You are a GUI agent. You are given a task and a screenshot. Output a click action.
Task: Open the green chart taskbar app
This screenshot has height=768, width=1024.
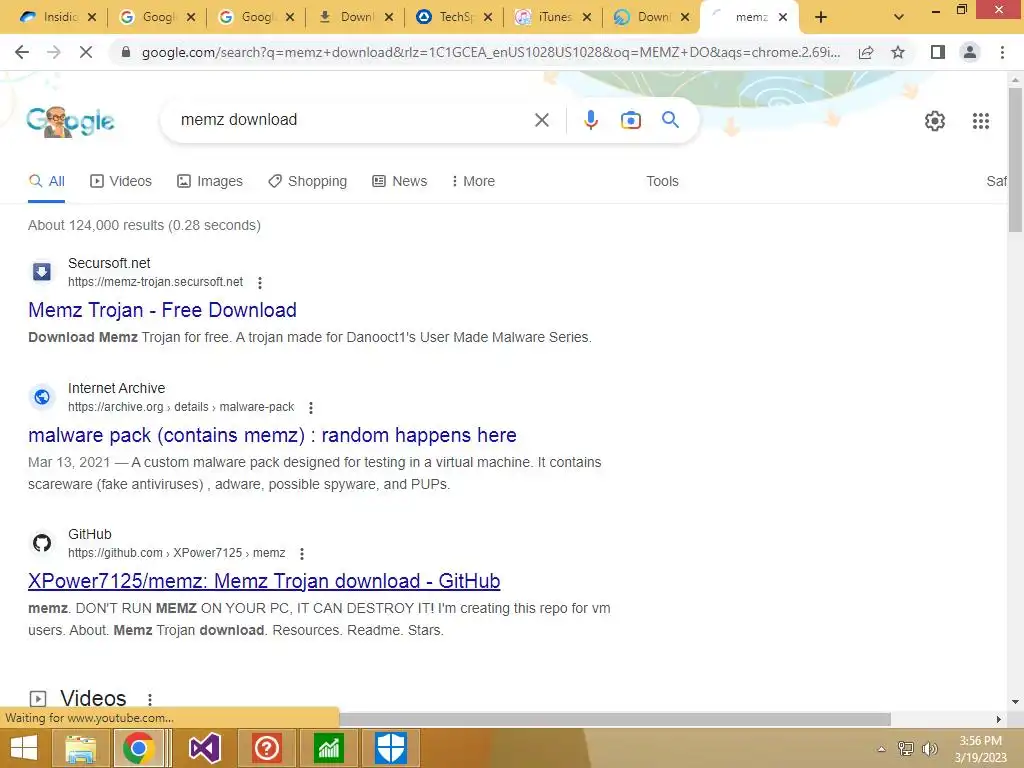pyautogui.click(x=329, y=748)
